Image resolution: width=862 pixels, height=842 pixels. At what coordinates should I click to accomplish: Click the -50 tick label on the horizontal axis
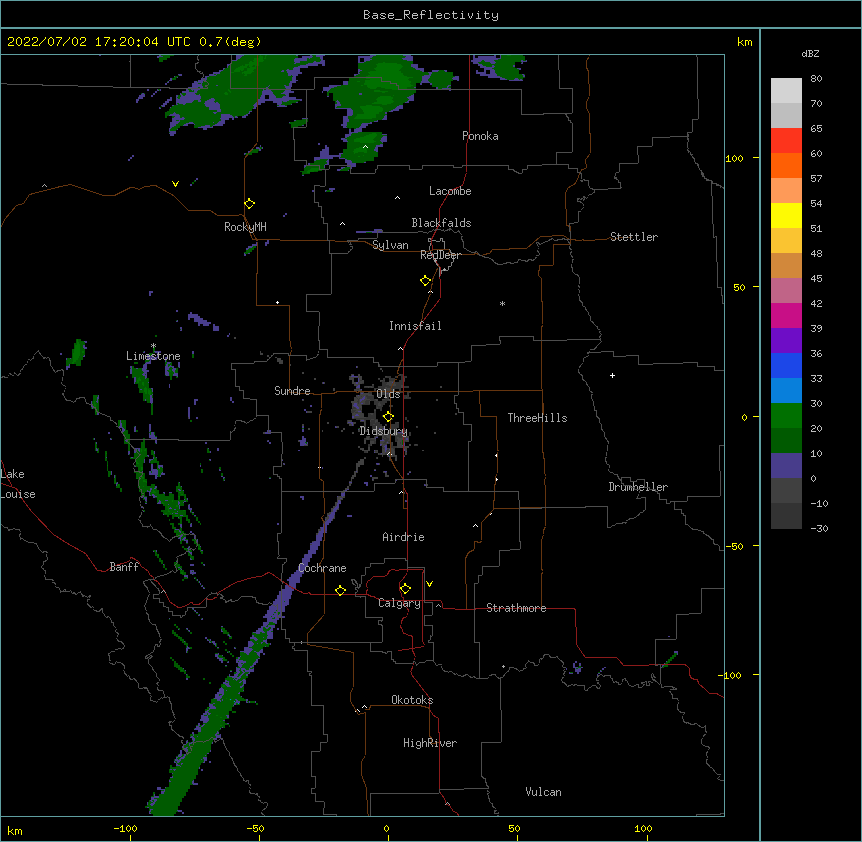[x=255, y=828]
